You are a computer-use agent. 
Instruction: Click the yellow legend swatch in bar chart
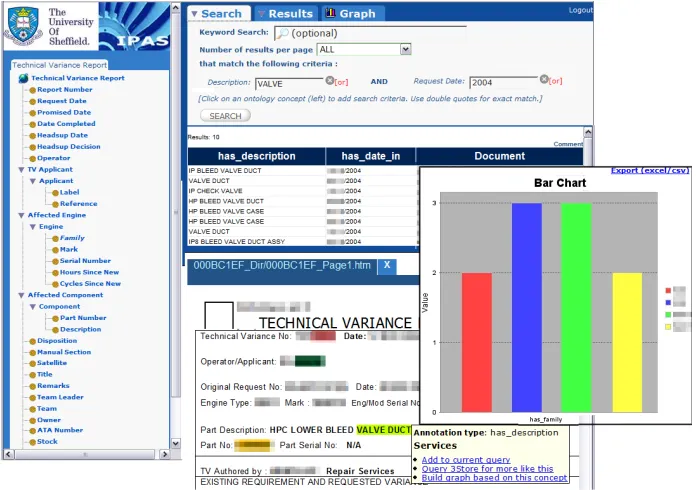(x=668, y=327)
